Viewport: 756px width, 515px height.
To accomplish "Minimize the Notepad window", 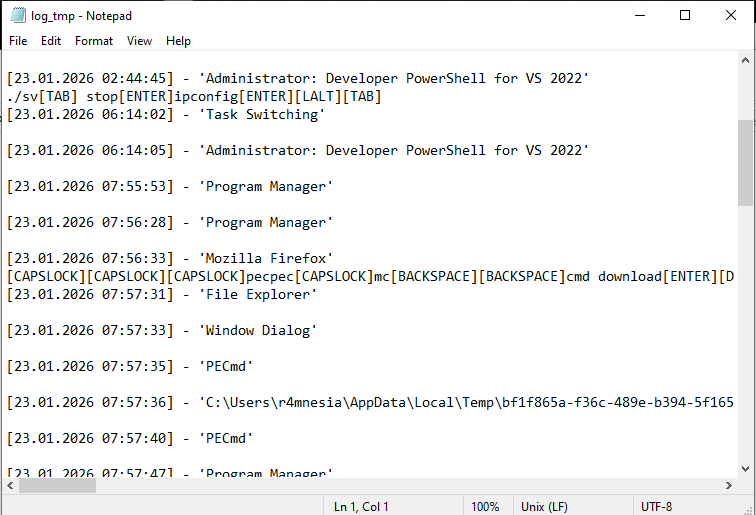I will (x=639, y=15).
